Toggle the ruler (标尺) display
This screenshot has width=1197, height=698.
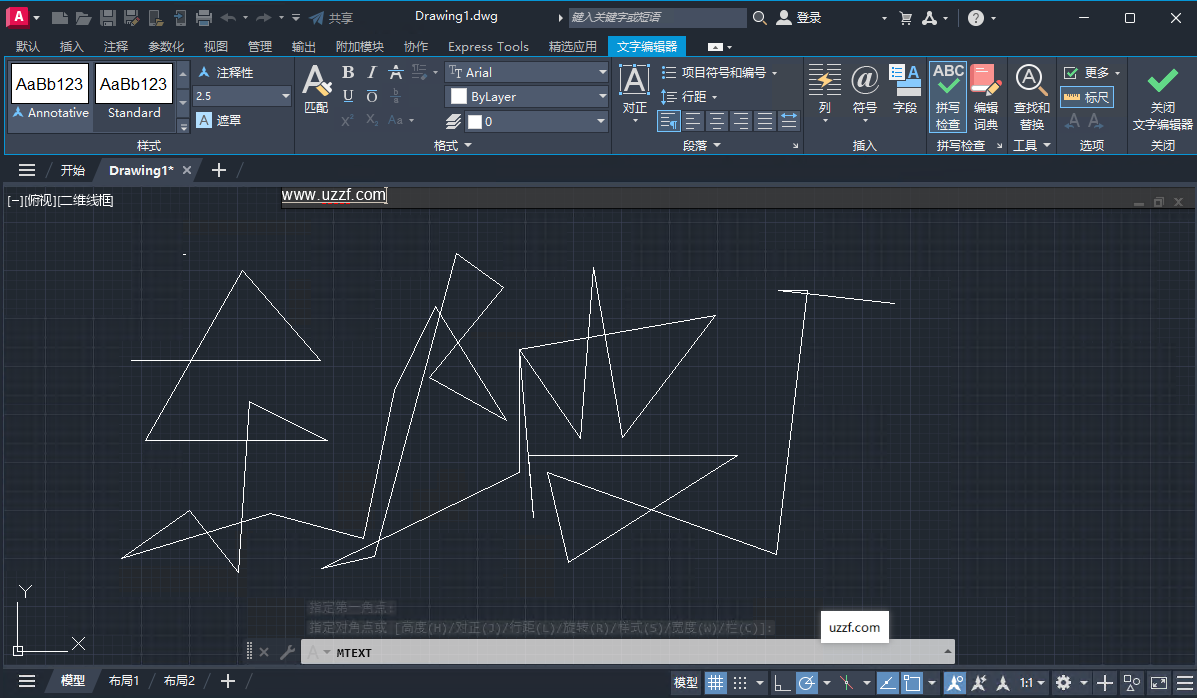pos(1087,97)
